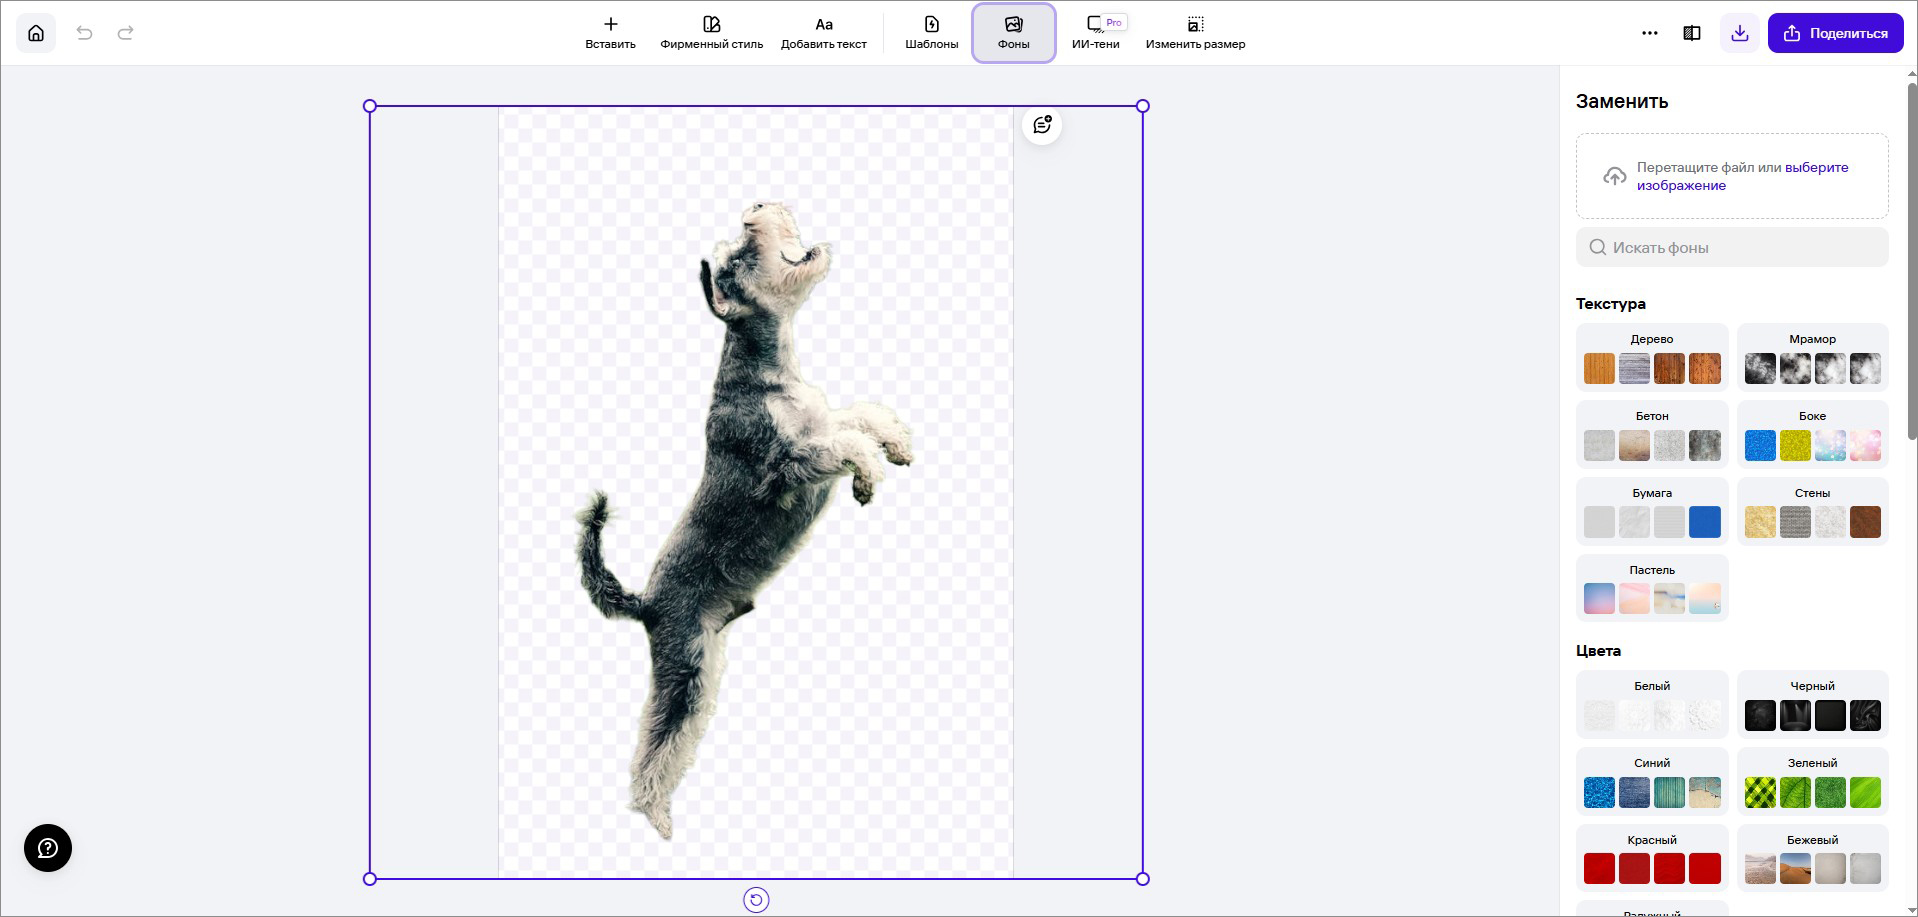Go to home screen via house icon
This screenshot has width=1918, height=917.
36,32
